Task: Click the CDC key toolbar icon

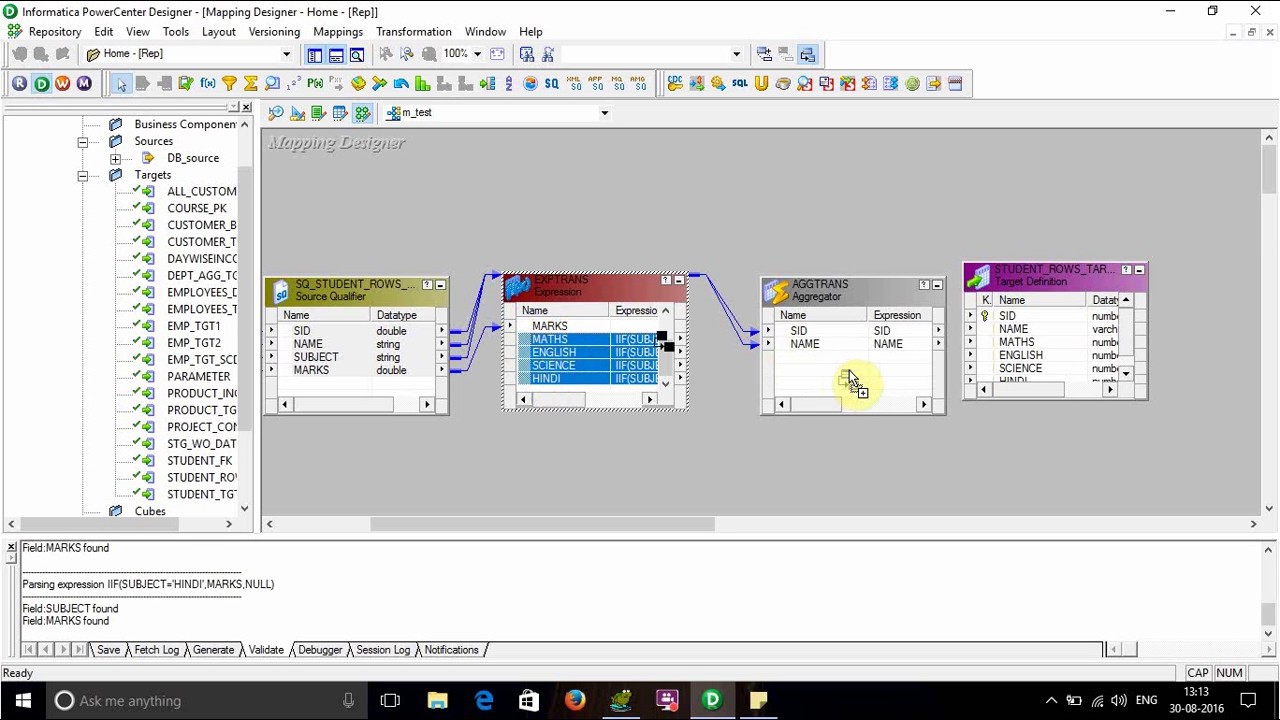Action: tap(675, 84)
